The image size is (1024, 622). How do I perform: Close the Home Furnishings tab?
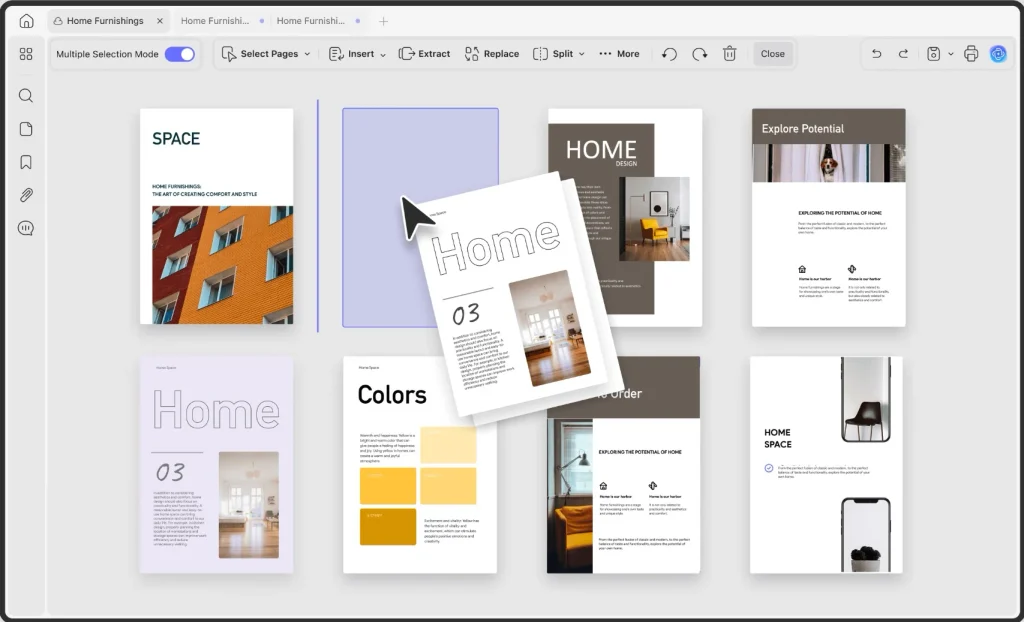(160, 21)
